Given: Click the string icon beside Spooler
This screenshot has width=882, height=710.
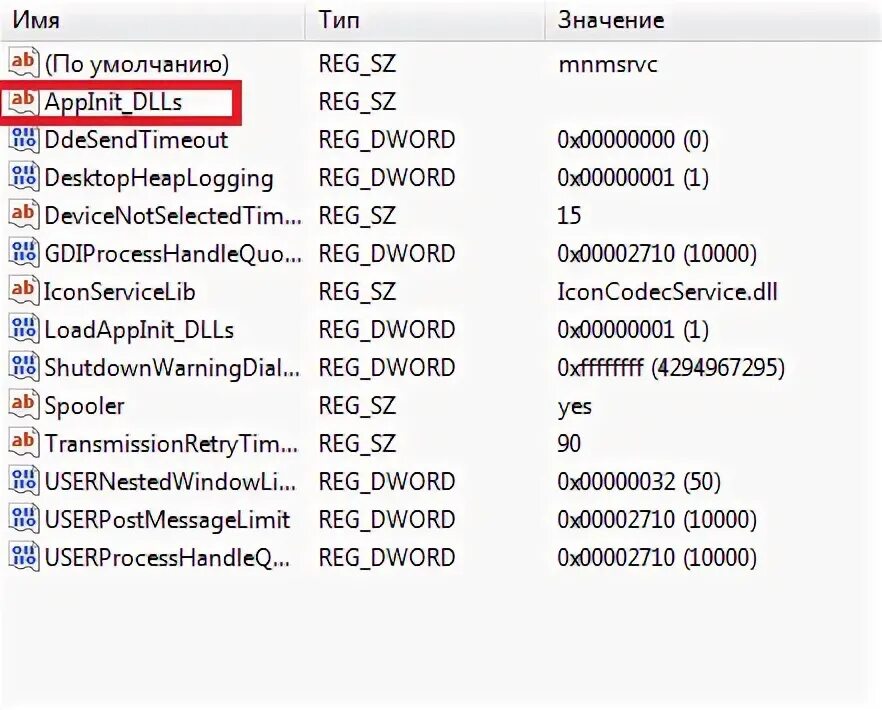Looking at the screenshot, I should click(23, 405).
